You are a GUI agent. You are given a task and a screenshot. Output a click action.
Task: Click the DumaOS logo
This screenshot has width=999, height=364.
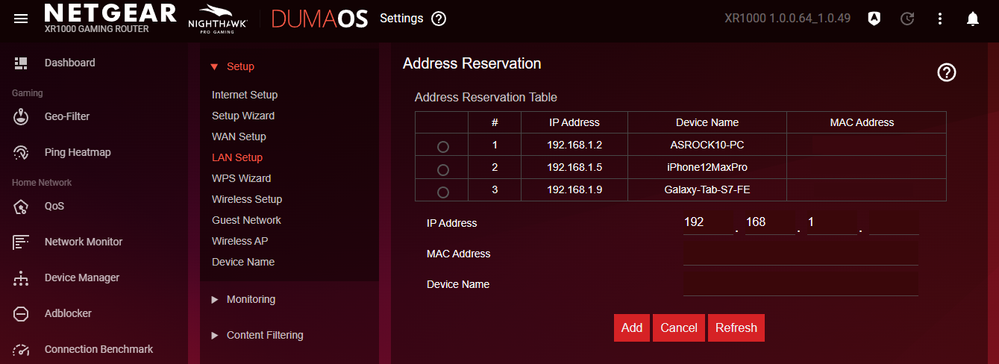(x=320, y=19)
